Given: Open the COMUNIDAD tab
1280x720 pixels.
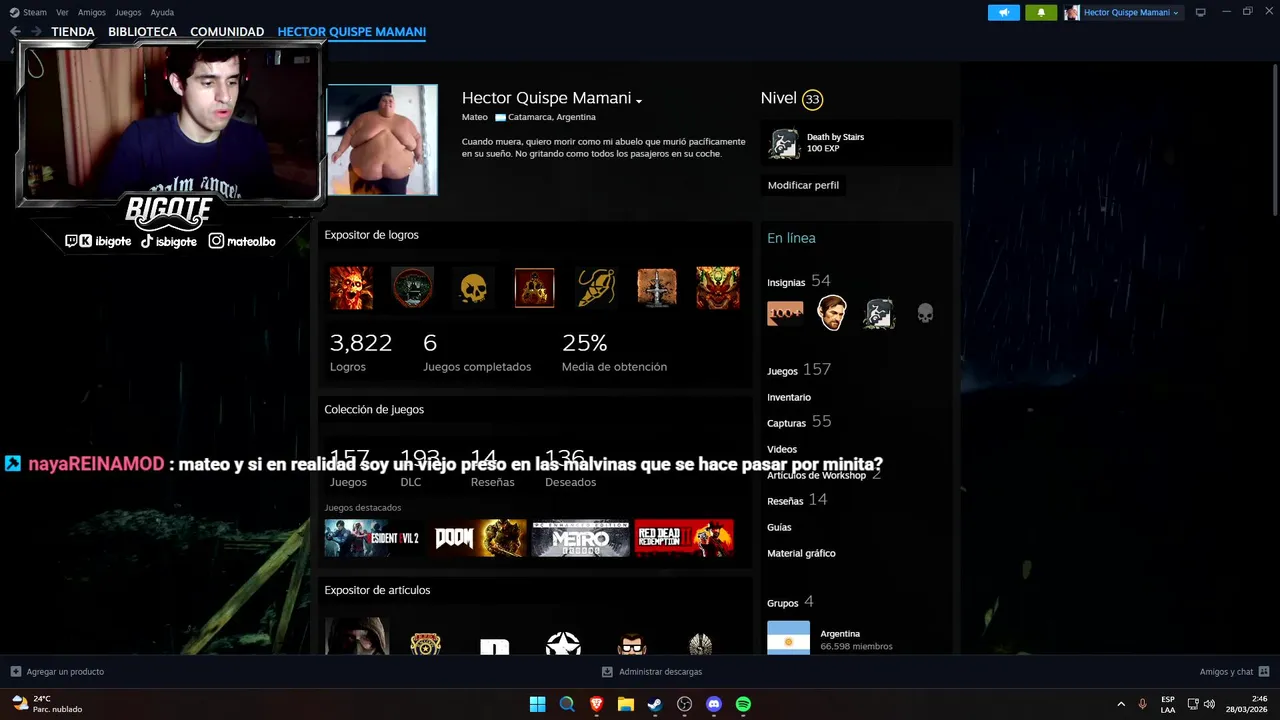Looking at the screenshot, I should tap(227, 32).
